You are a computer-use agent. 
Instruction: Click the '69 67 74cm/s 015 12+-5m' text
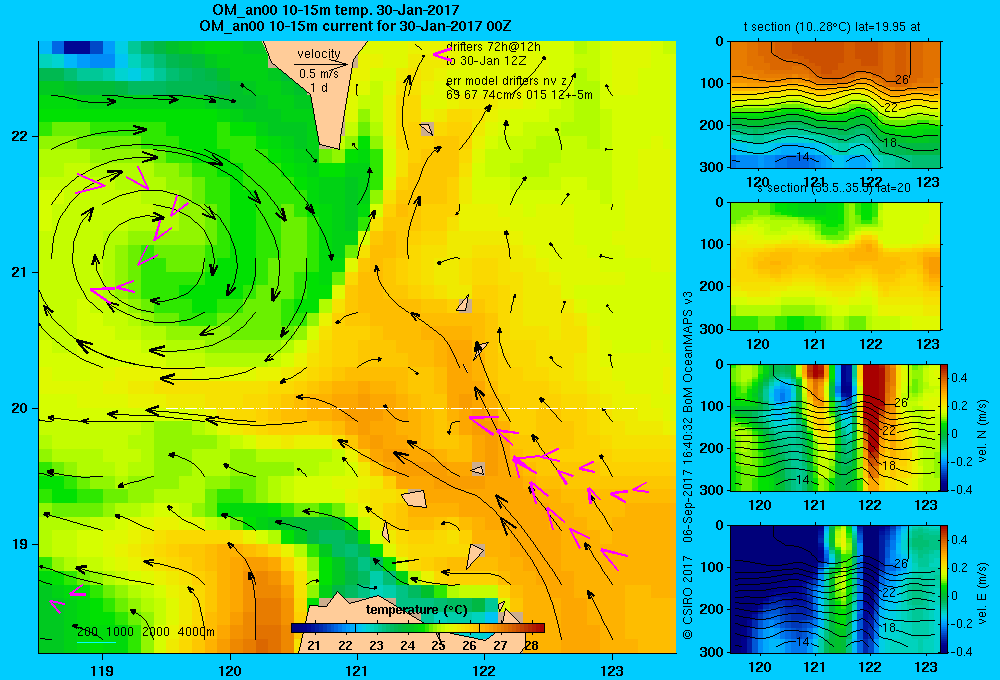(x=519, y=95)
